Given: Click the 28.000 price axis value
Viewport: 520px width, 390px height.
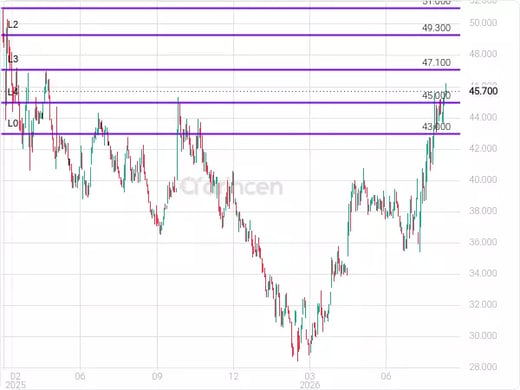Looking at the screenshot, I should click(483, 367).
